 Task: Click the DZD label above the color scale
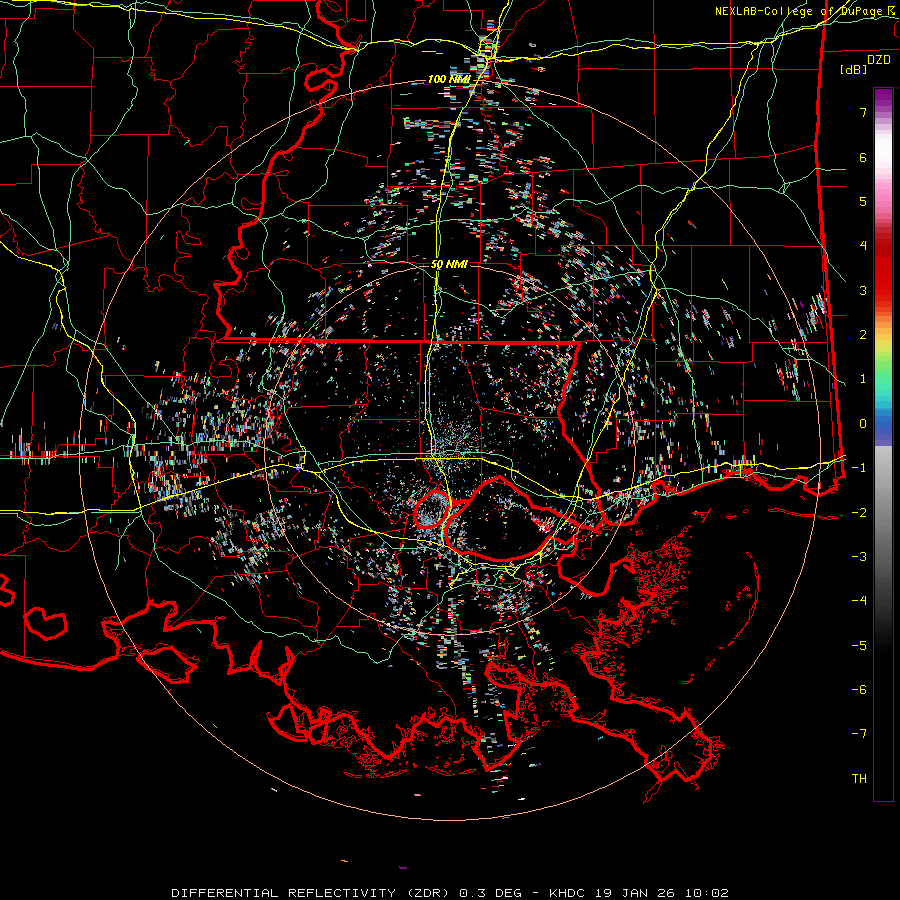(x=879, y=60)
